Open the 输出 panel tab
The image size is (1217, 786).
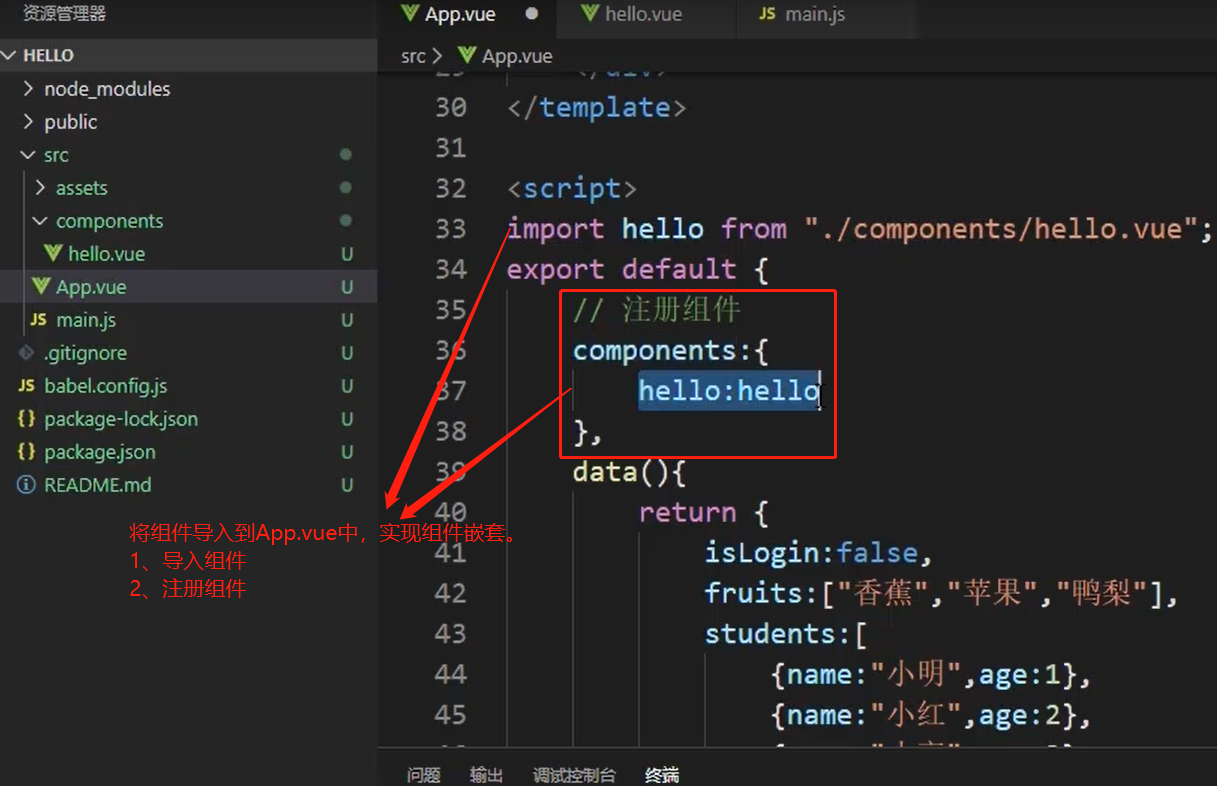coord(487,775)
